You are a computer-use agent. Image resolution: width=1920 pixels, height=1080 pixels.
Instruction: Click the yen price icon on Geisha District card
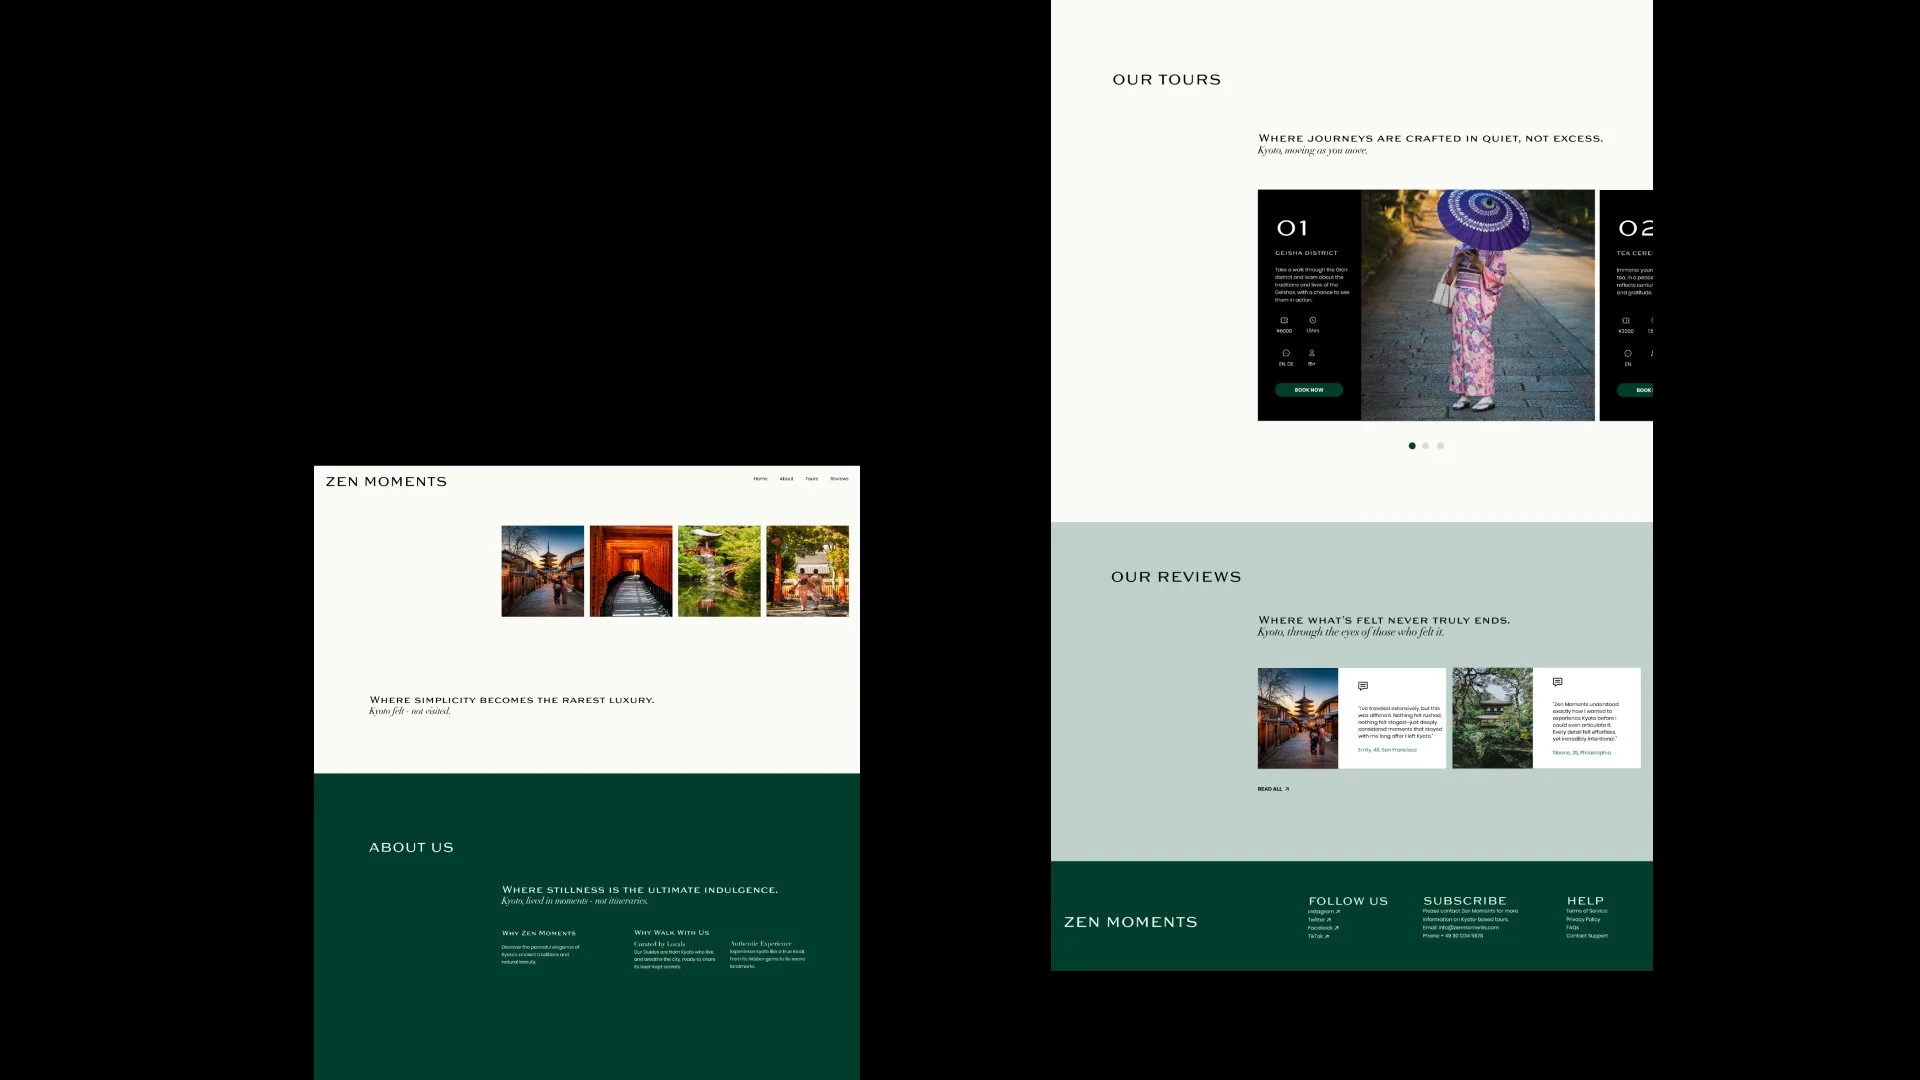pos(1284,321)
